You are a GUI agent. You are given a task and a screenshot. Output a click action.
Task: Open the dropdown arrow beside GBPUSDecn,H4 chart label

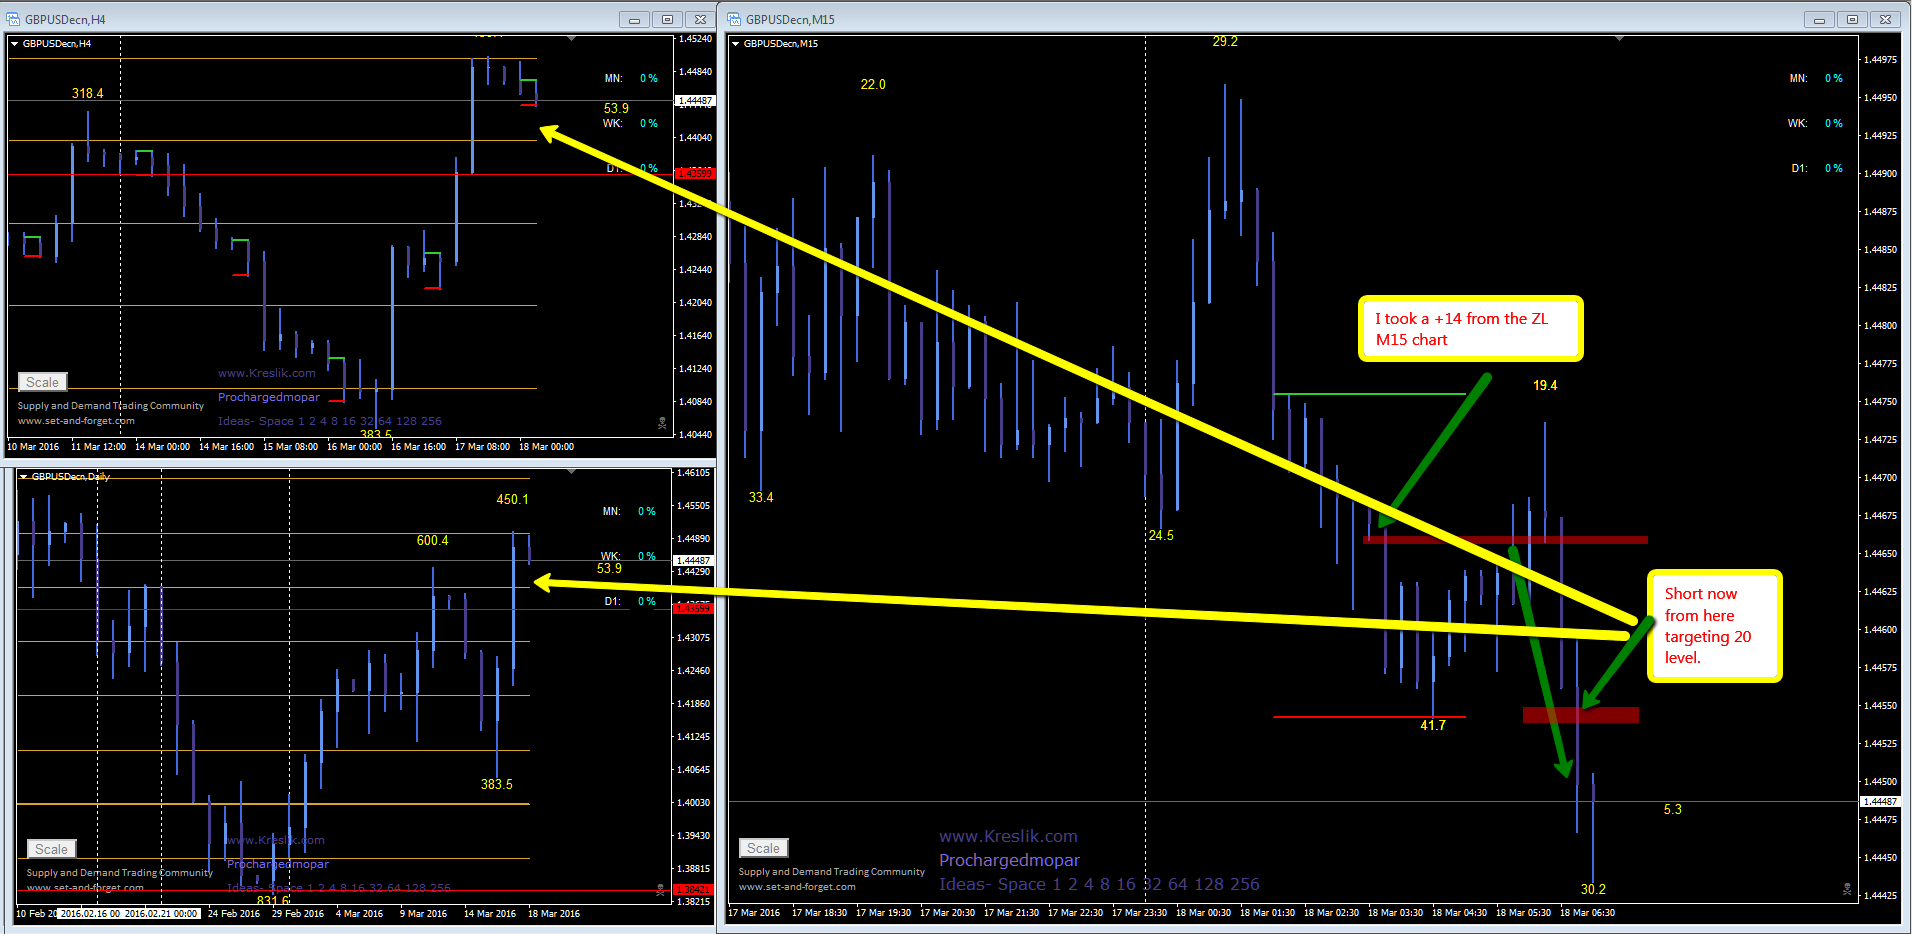[x=15, y=44]
